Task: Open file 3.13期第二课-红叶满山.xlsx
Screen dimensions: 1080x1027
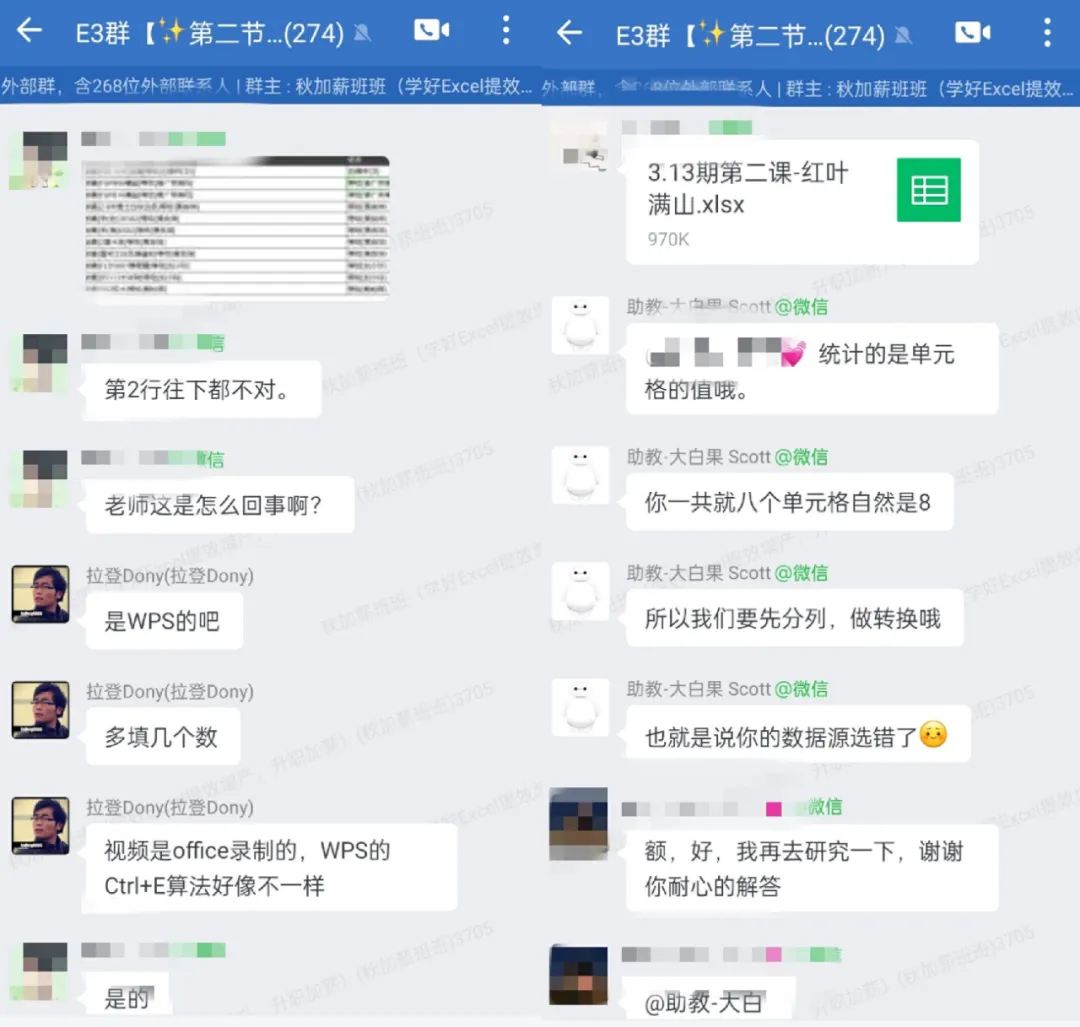Action: coord(802,203)
